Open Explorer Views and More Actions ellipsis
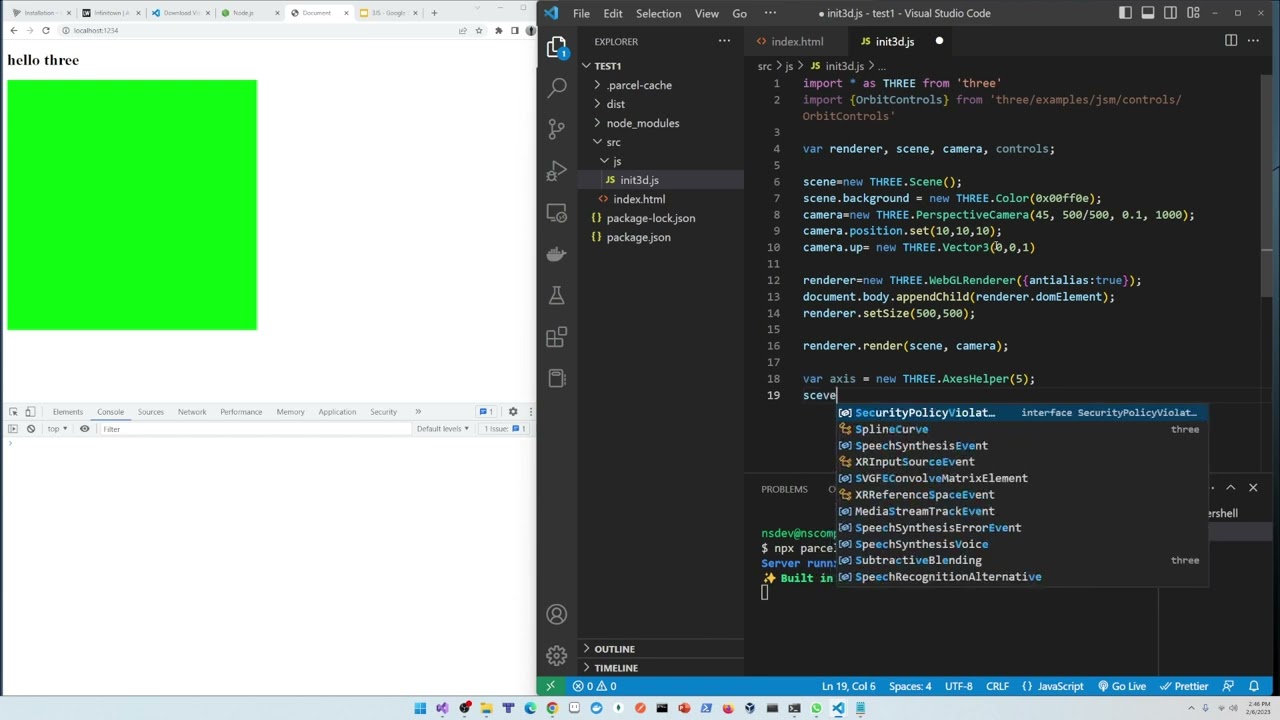The width and height of the screenshot is (1280, 720). pos(724,41)
